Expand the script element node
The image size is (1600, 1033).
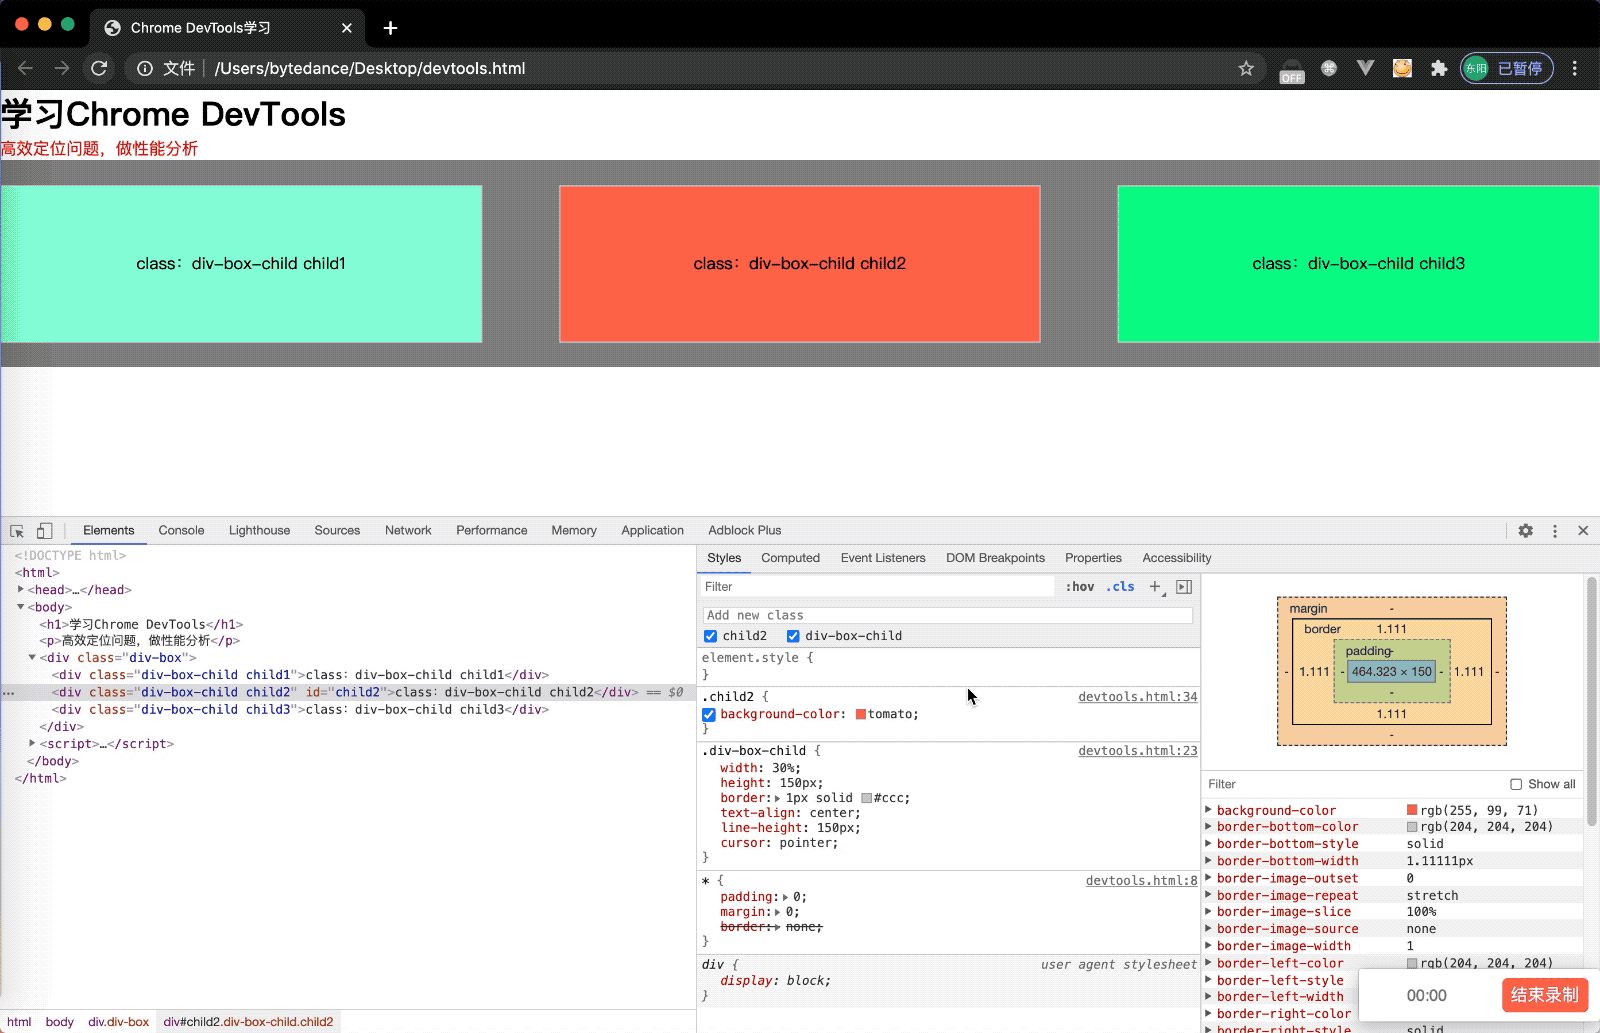coord(33,744)
